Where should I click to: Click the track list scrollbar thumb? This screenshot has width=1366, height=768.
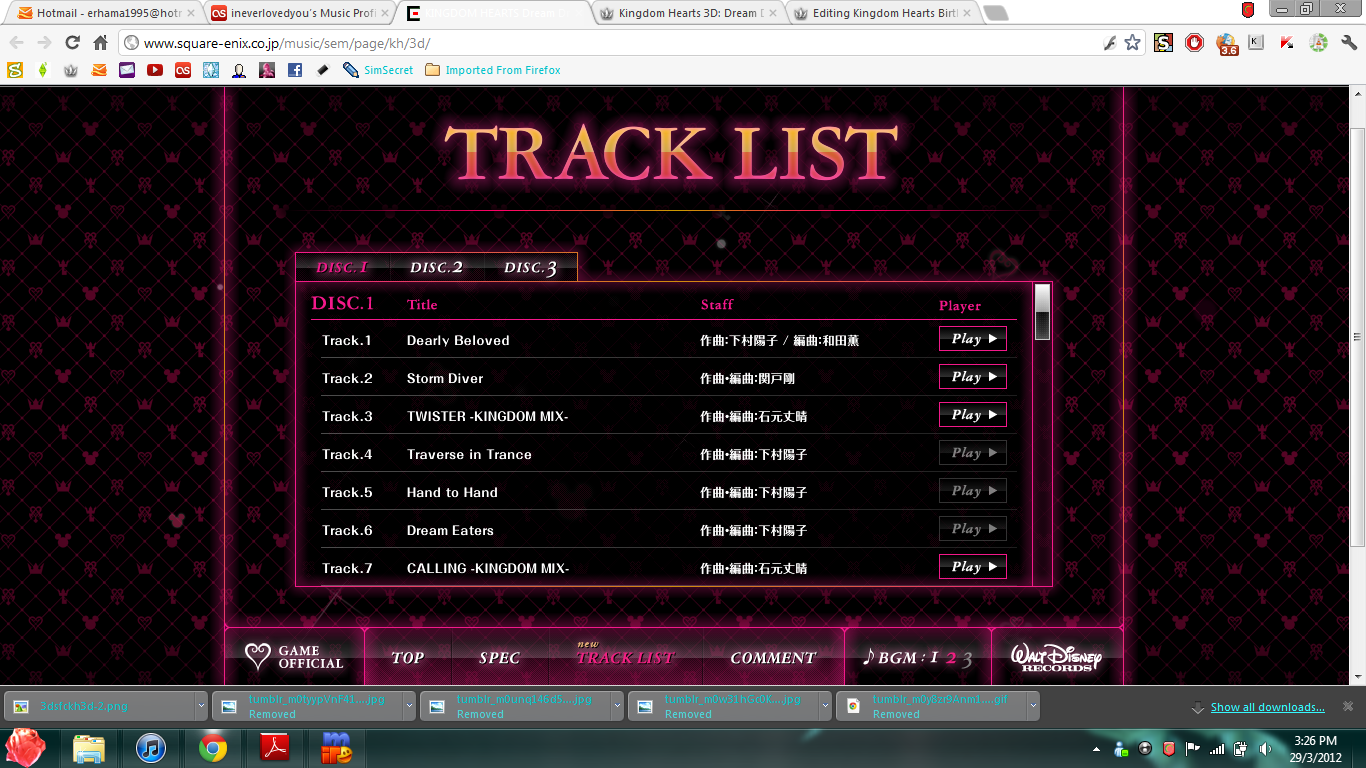click(1042, 312)
